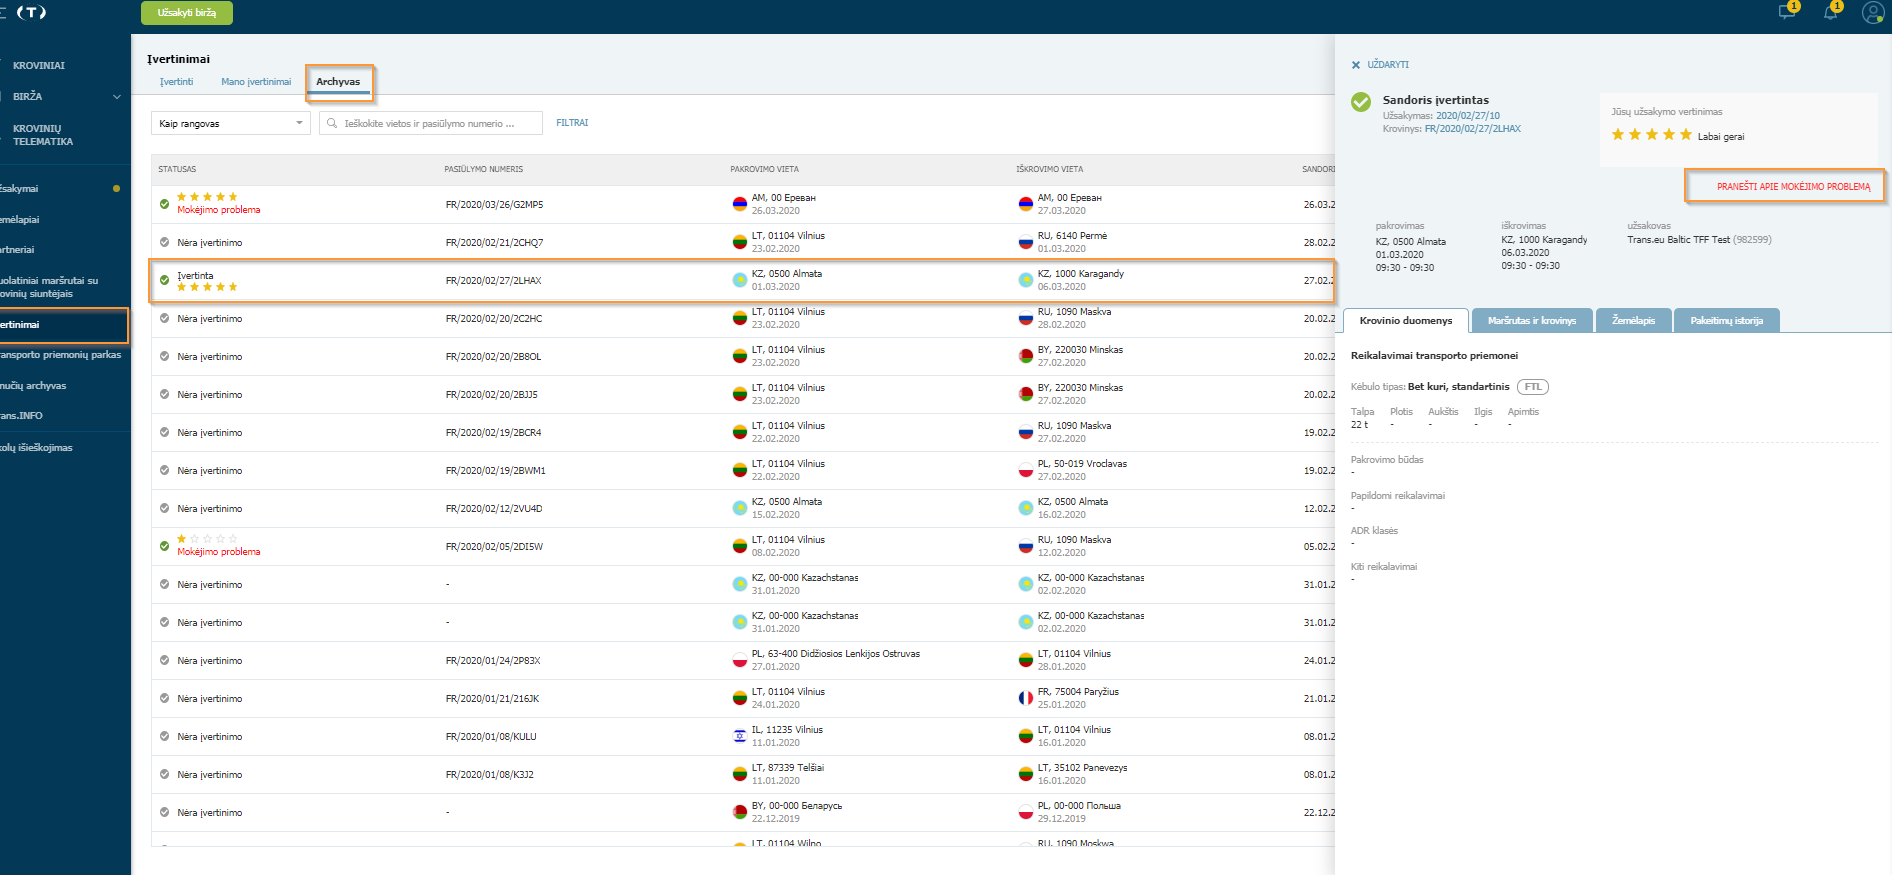This screenshot has height=875, width=1892.
Task: Click Mokėjimo problema on the FR/2020/03/26/G2MP5 row
Action: click(x=219, y=210)
